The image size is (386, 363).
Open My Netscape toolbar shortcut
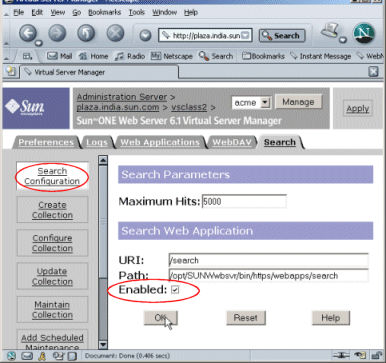point(172,56)
